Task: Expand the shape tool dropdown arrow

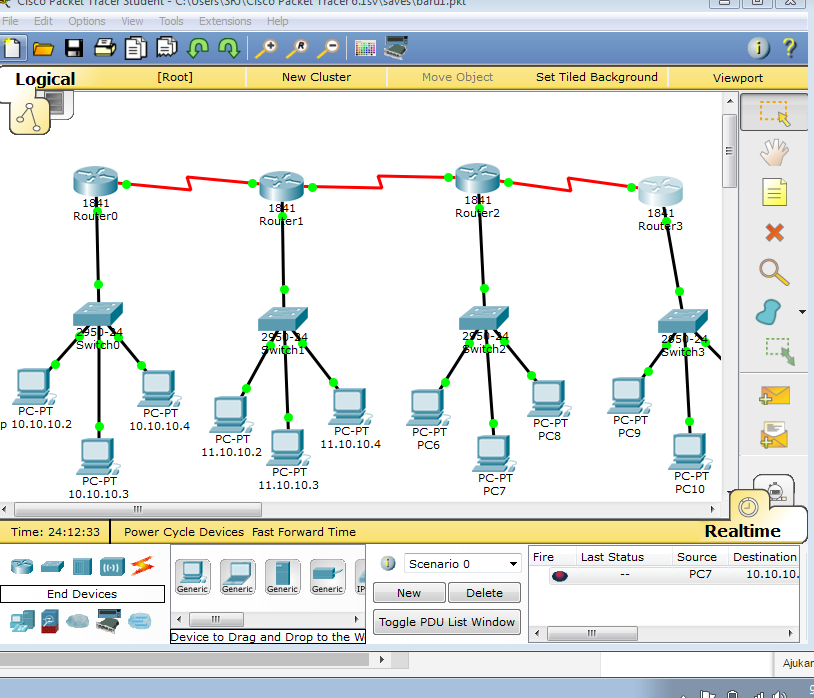Action: point(802,312)
